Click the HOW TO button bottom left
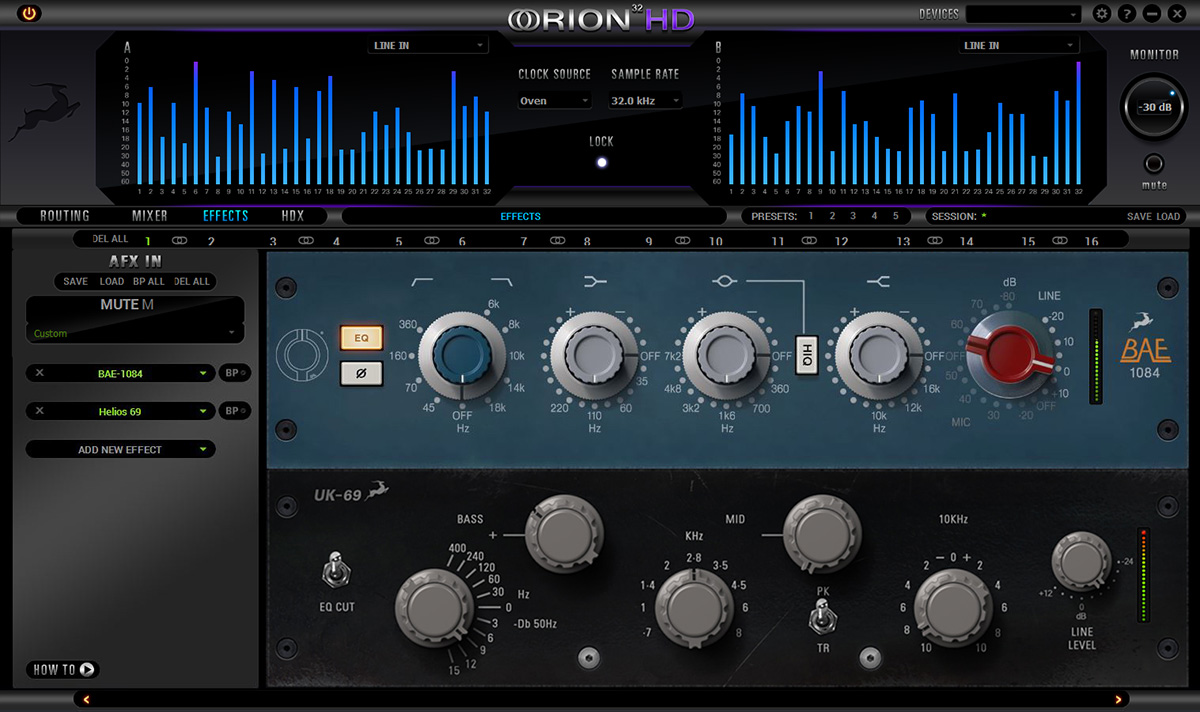The image size is (1200, 712). pos(61,670)
